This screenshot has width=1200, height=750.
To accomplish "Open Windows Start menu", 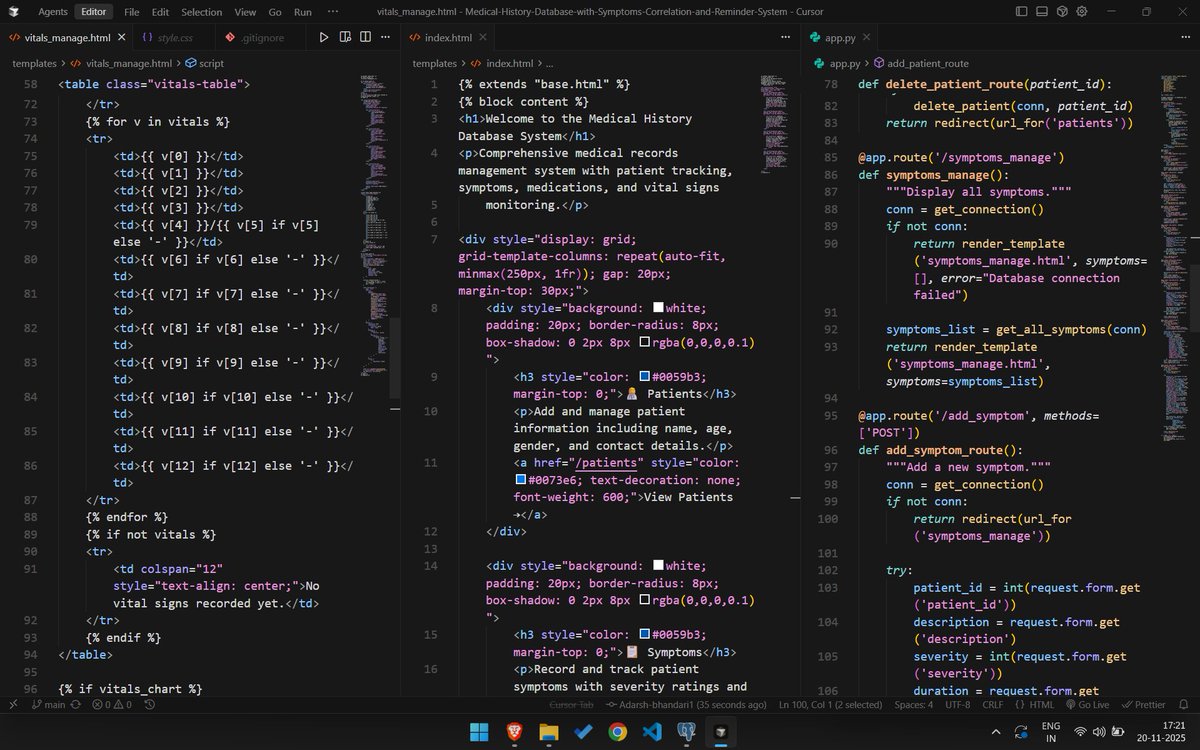I will tap(479, 732).
